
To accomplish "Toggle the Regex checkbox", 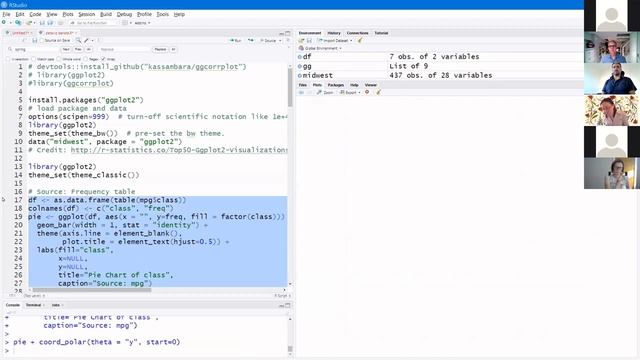I will click(85, 59).
